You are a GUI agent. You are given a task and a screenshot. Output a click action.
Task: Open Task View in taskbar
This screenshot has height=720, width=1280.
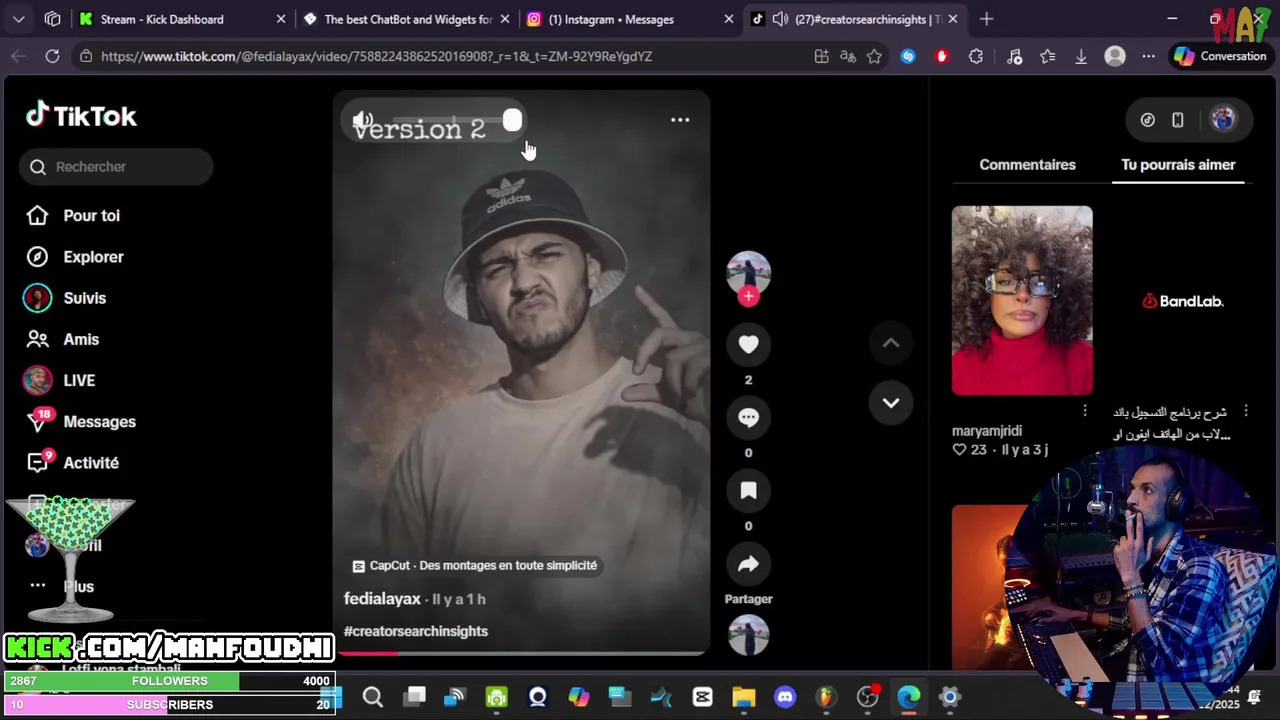pyautogui.click(x=415, y=697)
